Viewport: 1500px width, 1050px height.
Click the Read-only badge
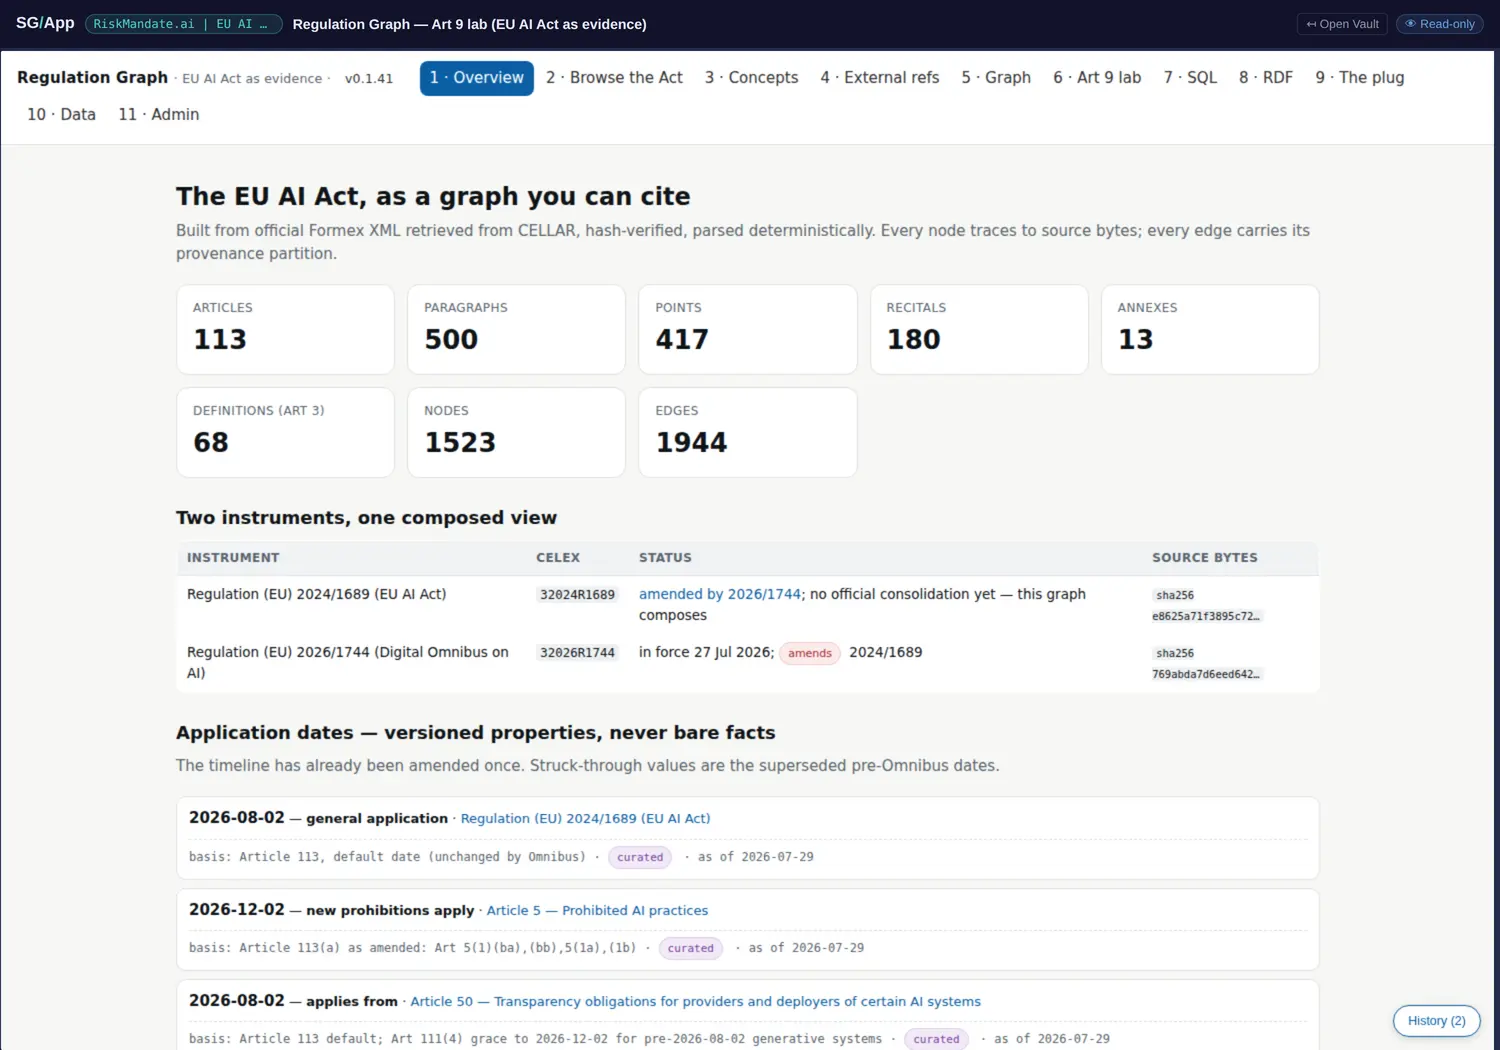pyautogui.click(x=1440, y=24)
